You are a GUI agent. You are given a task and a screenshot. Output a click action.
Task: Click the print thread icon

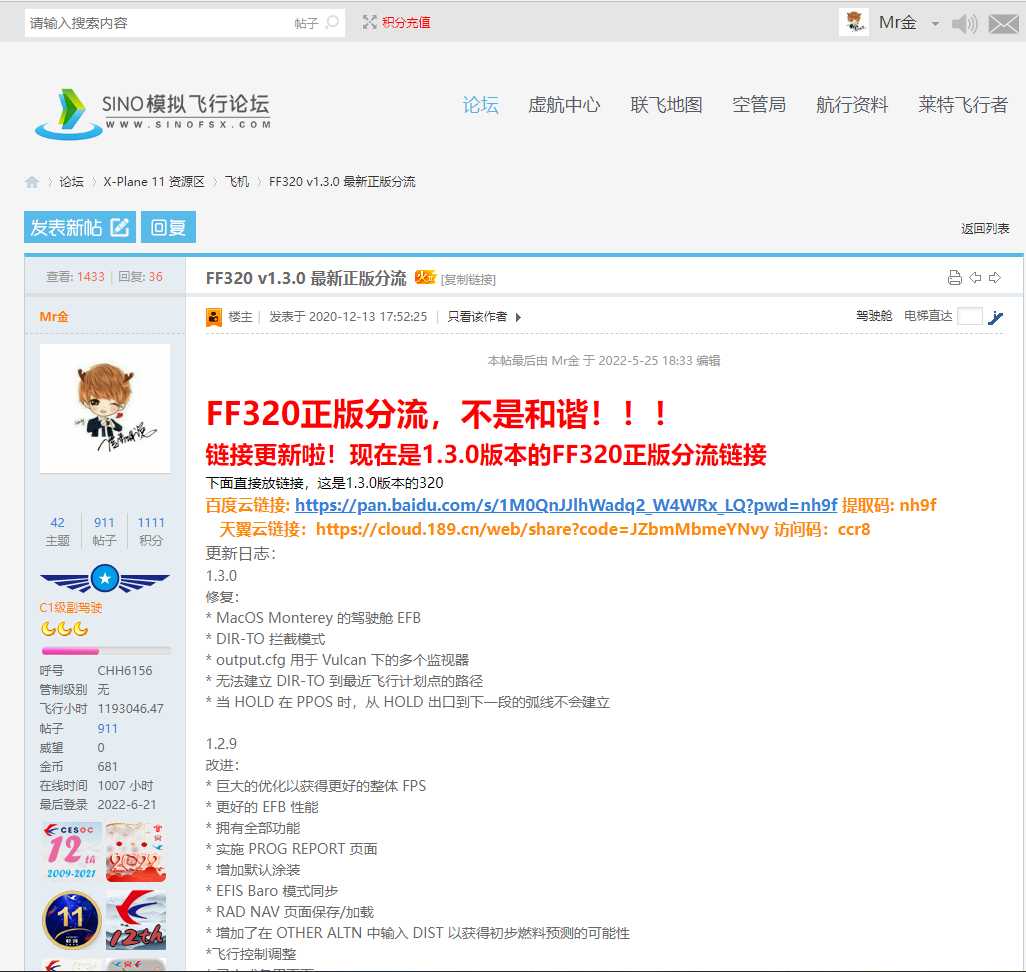point(955,278)
